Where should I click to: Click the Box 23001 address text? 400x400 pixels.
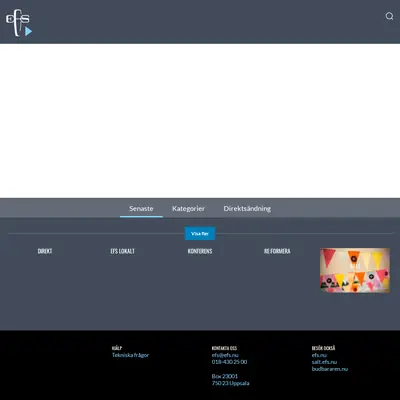click(x=225, y=376)
